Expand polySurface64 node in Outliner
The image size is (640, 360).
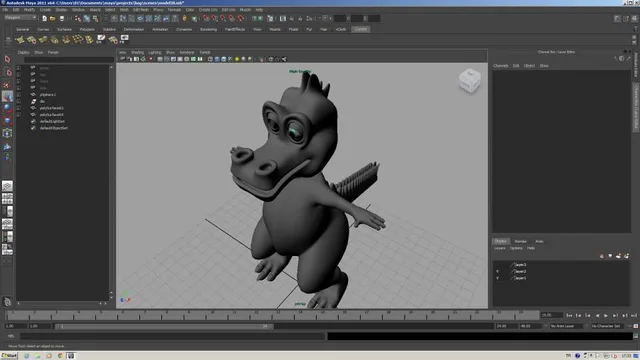pyautogui.click(x=19, y=115)
